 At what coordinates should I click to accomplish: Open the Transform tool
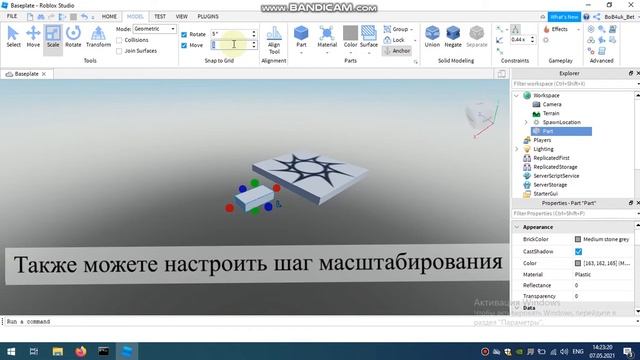point(98,37)
